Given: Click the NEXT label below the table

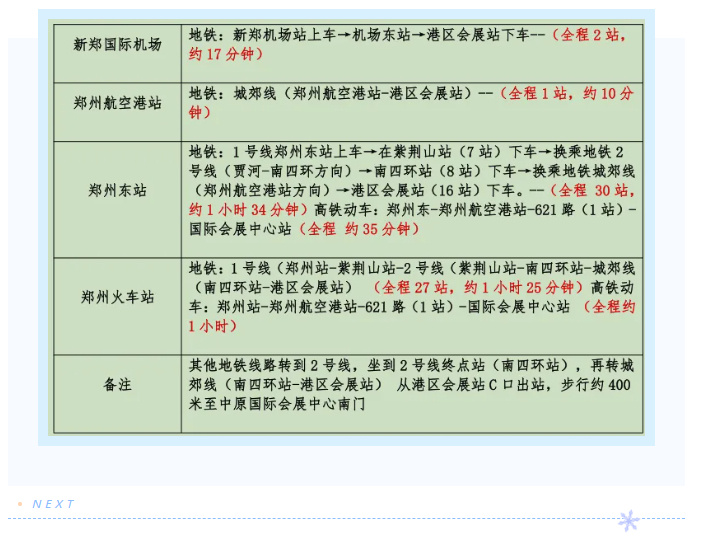Looking at the screenshot, I should coord(53,504).
